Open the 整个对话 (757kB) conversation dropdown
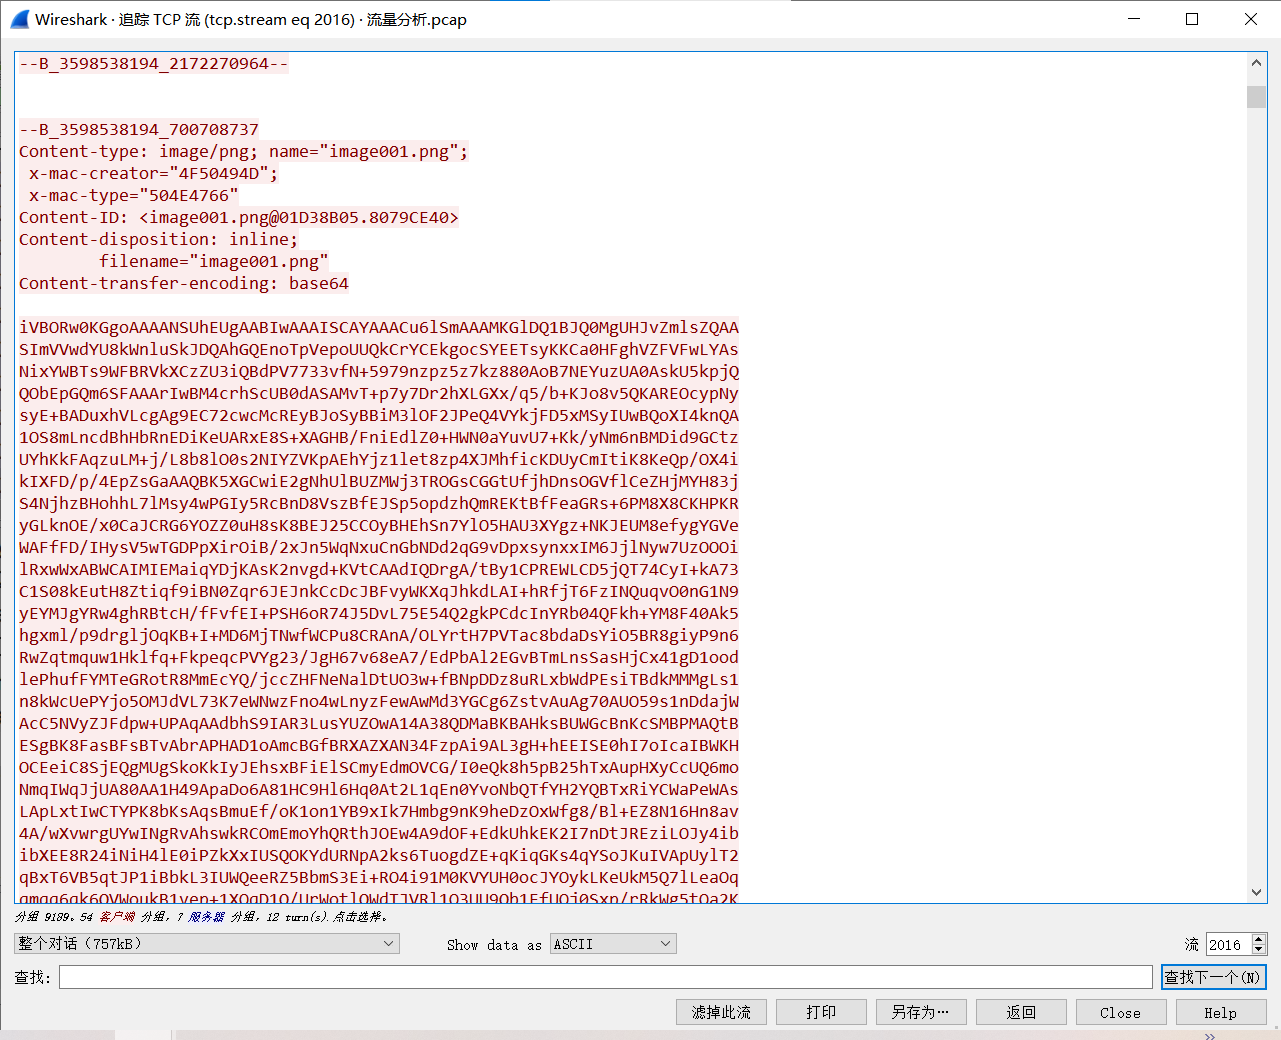Screen dimensions: 1281x1040 (x=207, y=944)
